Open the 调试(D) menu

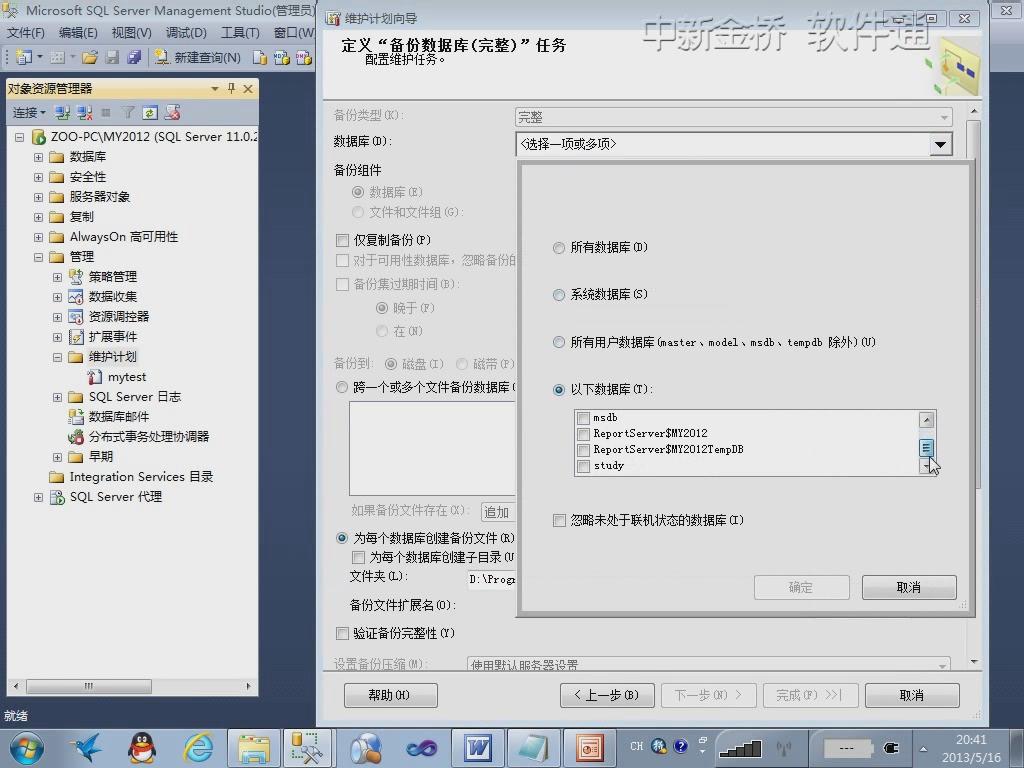pyautogui.click(x=185, y=33)
